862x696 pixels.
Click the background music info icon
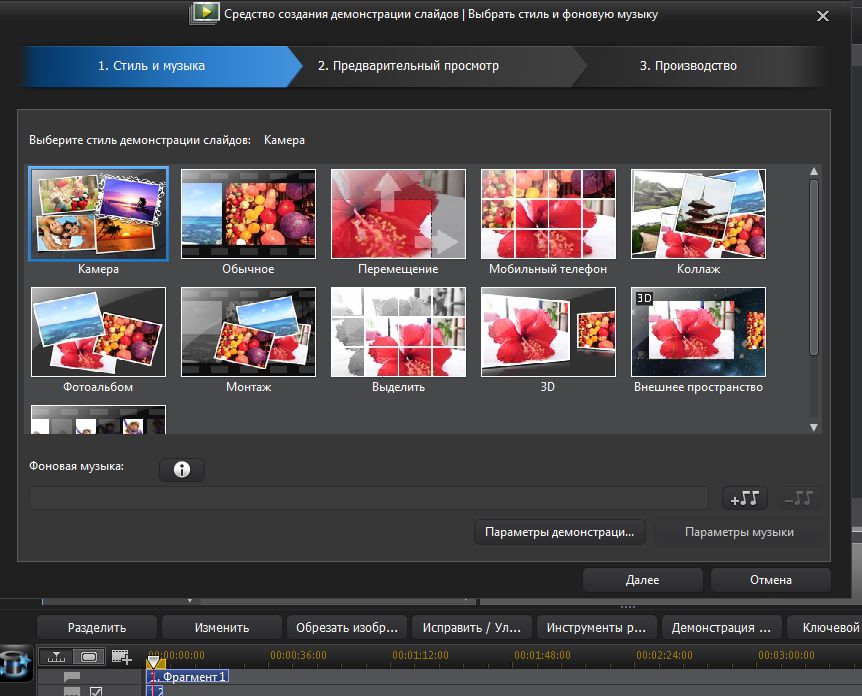tap(181, 470)
